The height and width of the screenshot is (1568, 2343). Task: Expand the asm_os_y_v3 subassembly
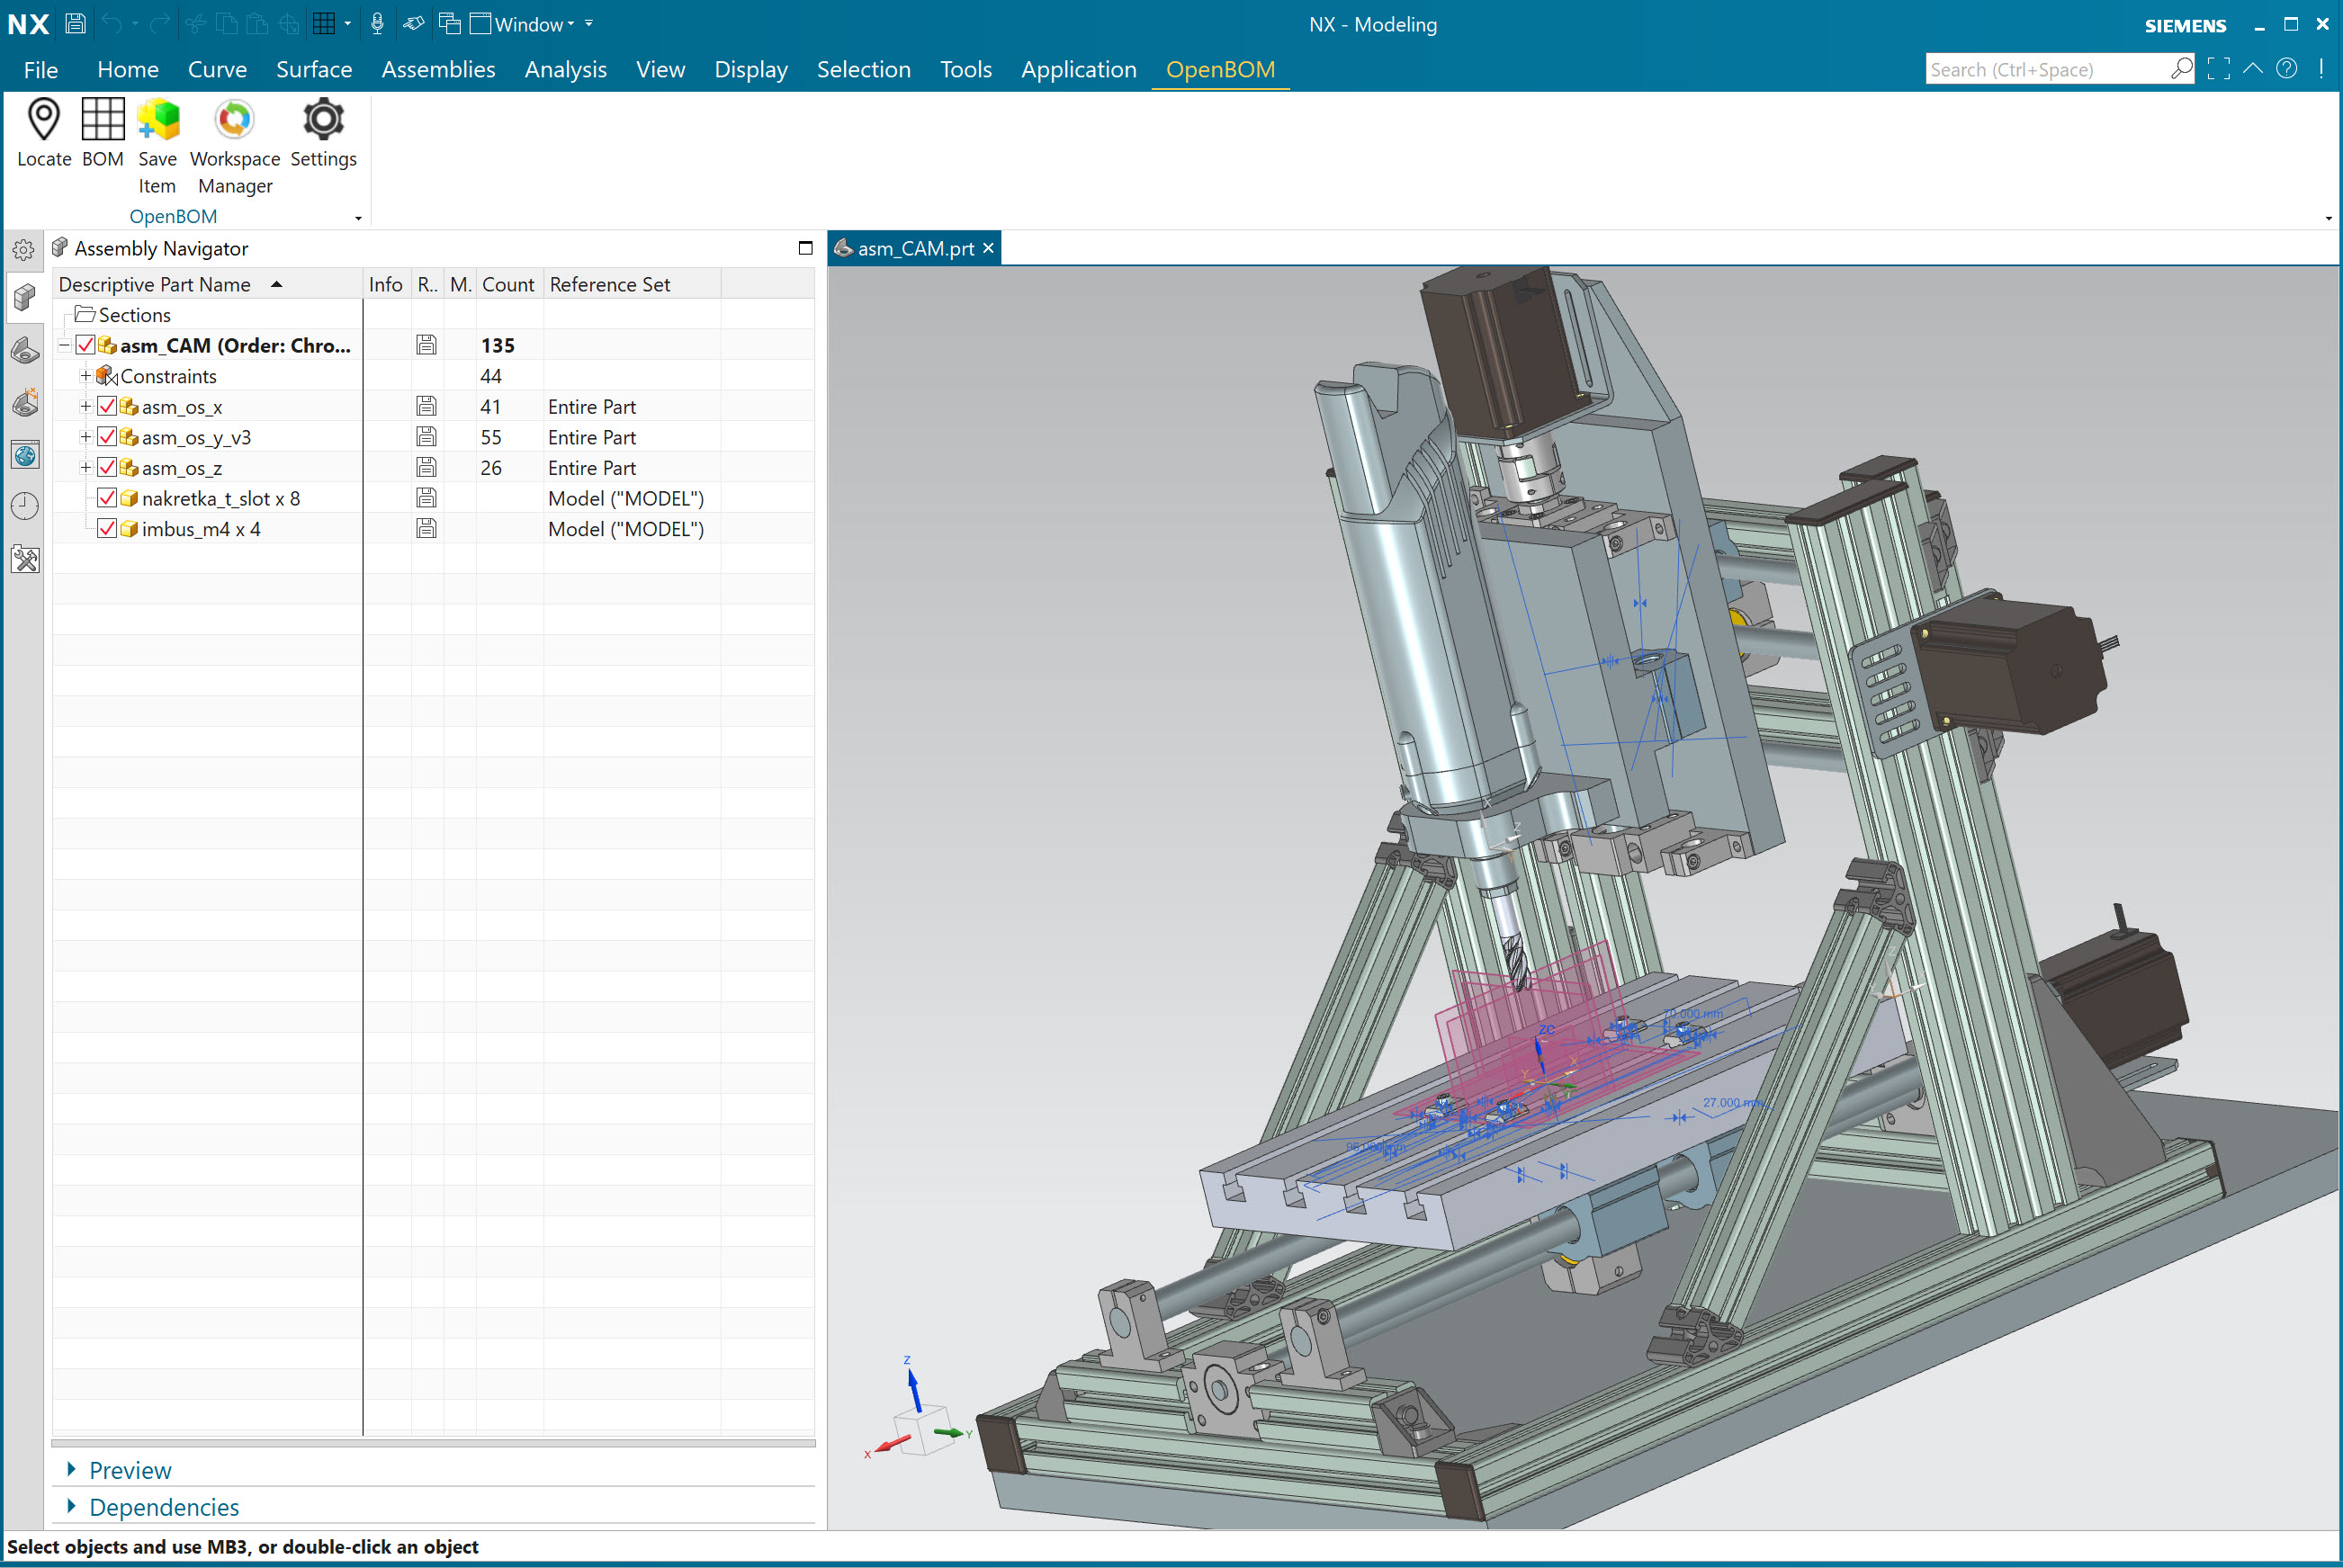86,437
